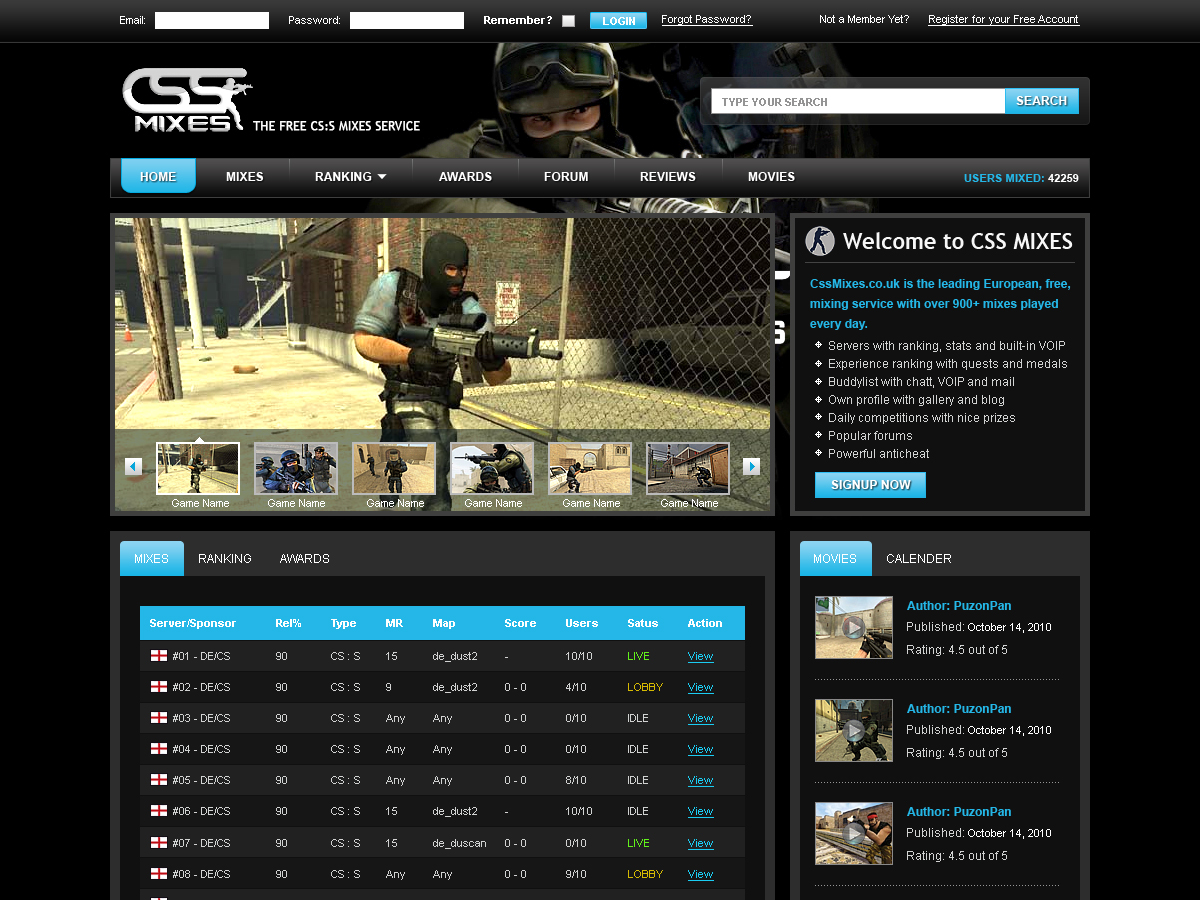View server #06 details
Image resolution: width=1200 pixels, height=900 pixels.
click(700, 812)
